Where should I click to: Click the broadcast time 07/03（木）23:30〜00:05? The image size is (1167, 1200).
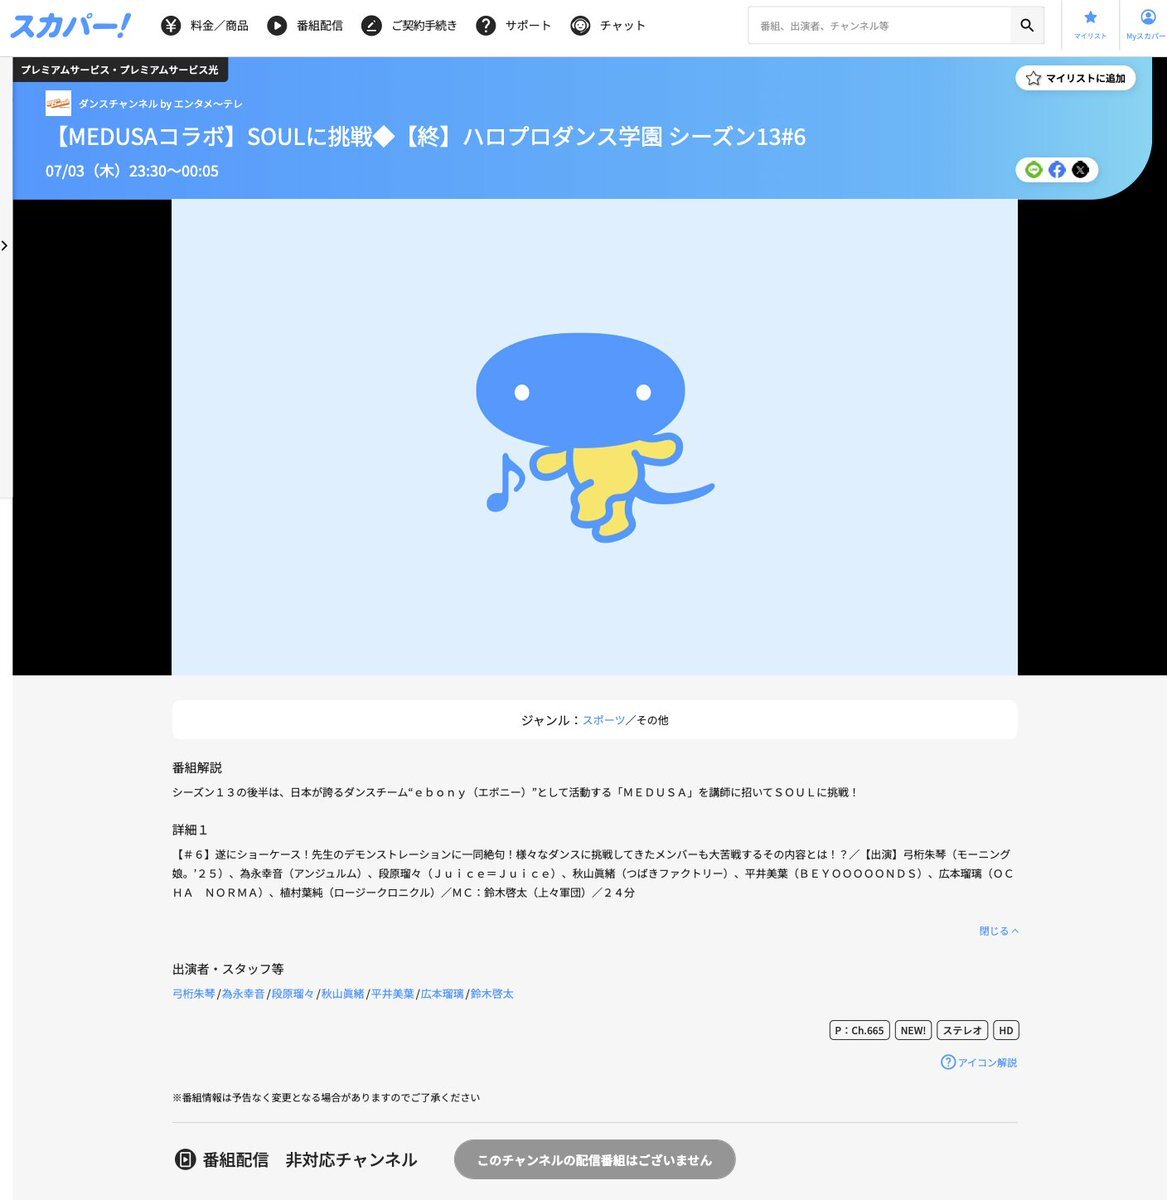point(132,171)
